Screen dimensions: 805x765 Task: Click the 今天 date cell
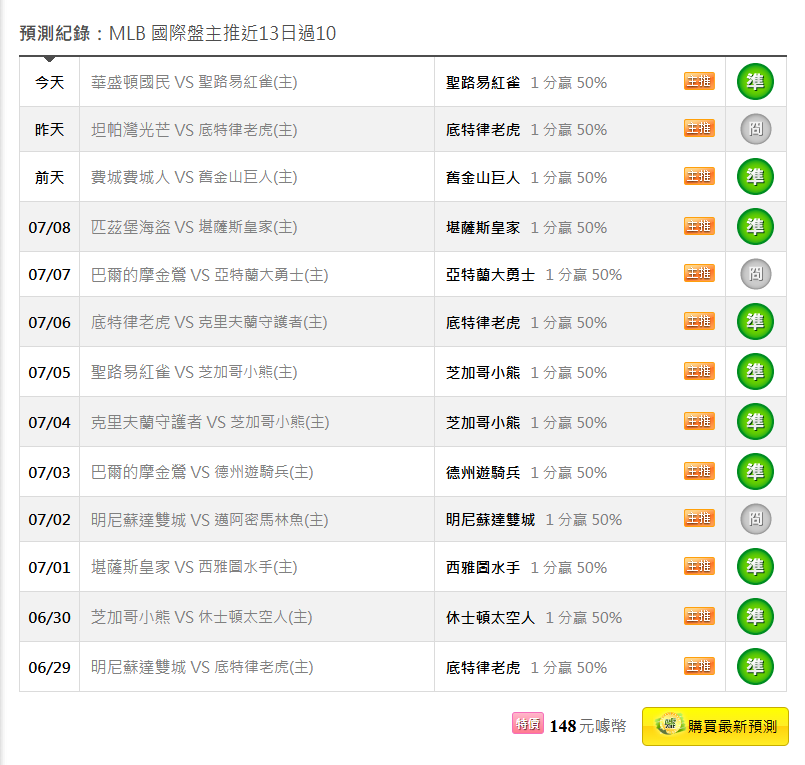tap(49, 82)
